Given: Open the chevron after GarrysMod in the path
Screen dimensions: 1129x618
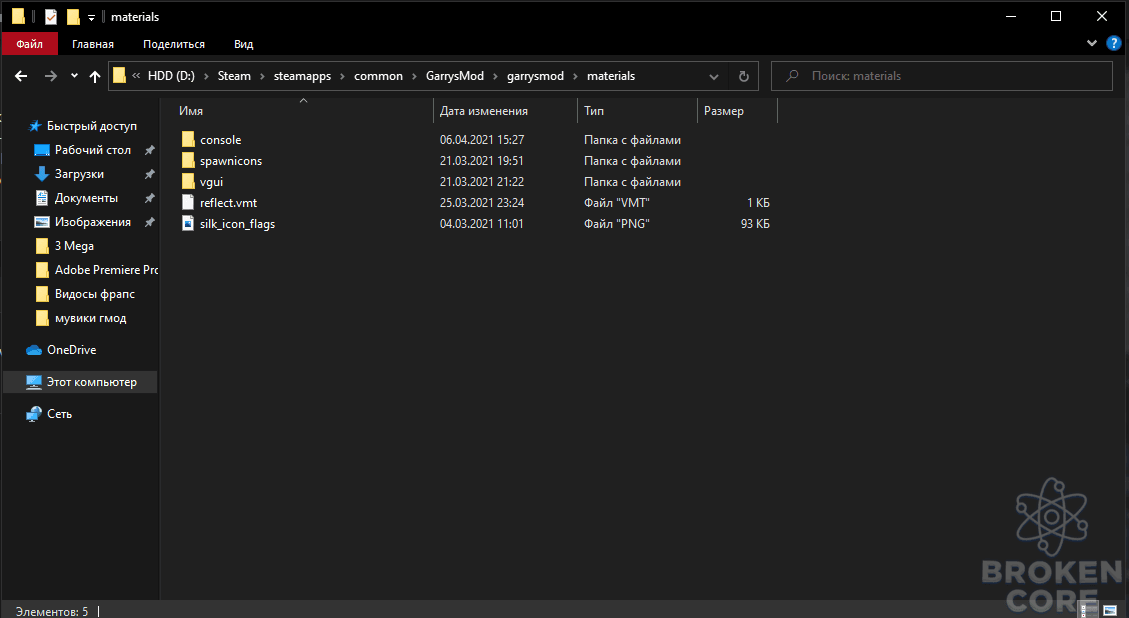Looking at the screenshot, I should 495,76.
